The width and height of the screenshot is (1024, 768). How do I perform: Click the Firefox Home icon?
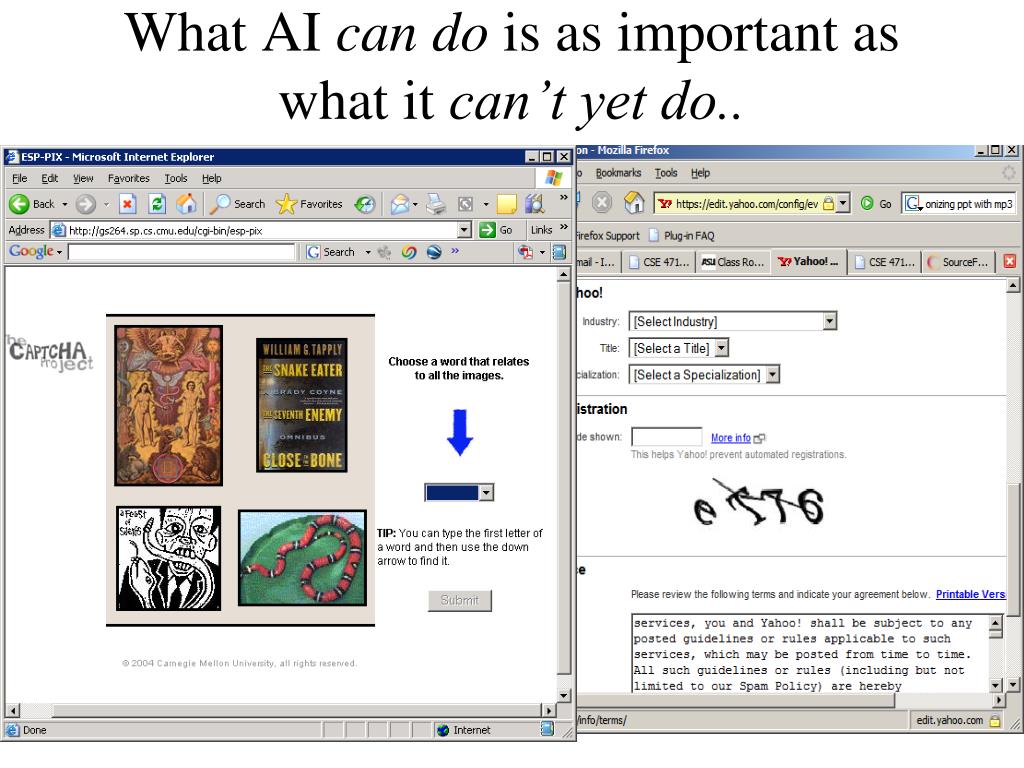[x=633, y=202]
